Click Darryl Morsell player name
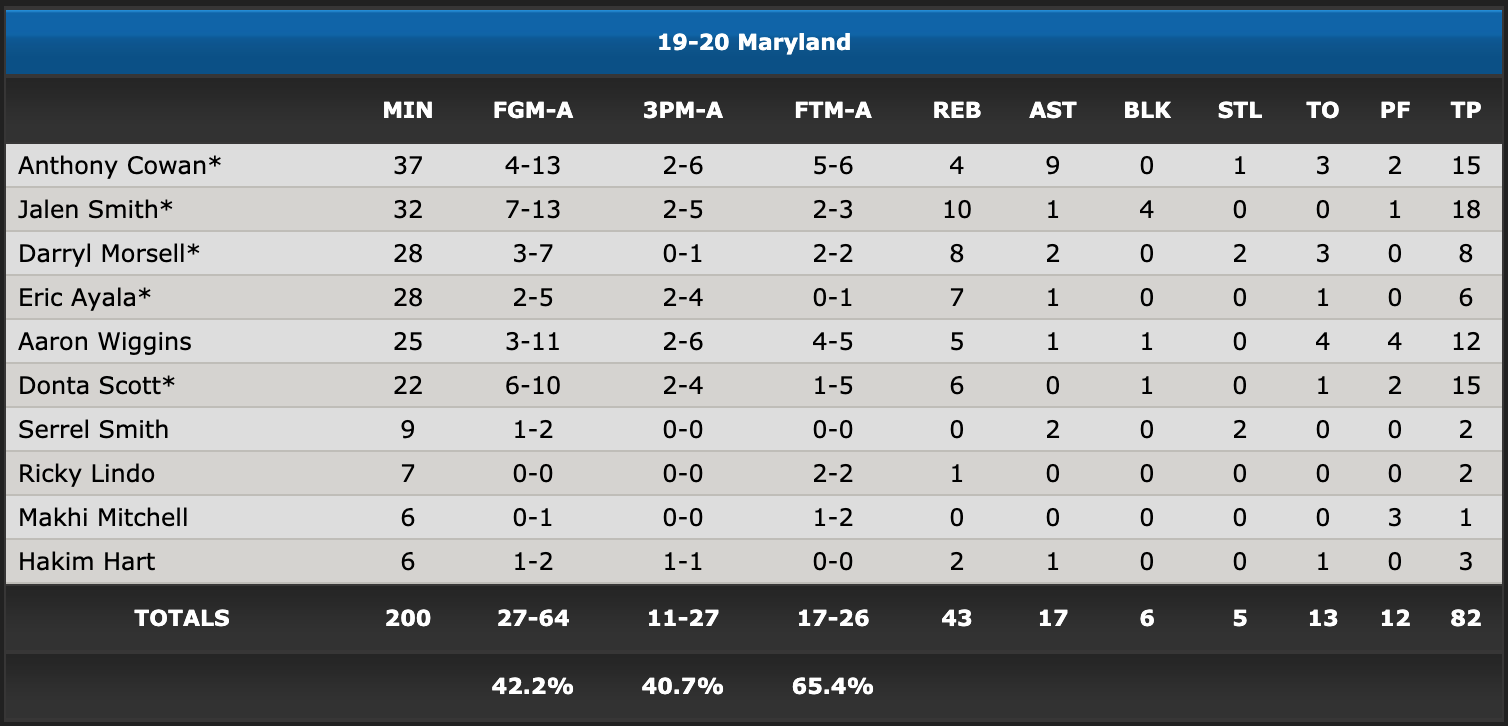 [x=109, y=253]
